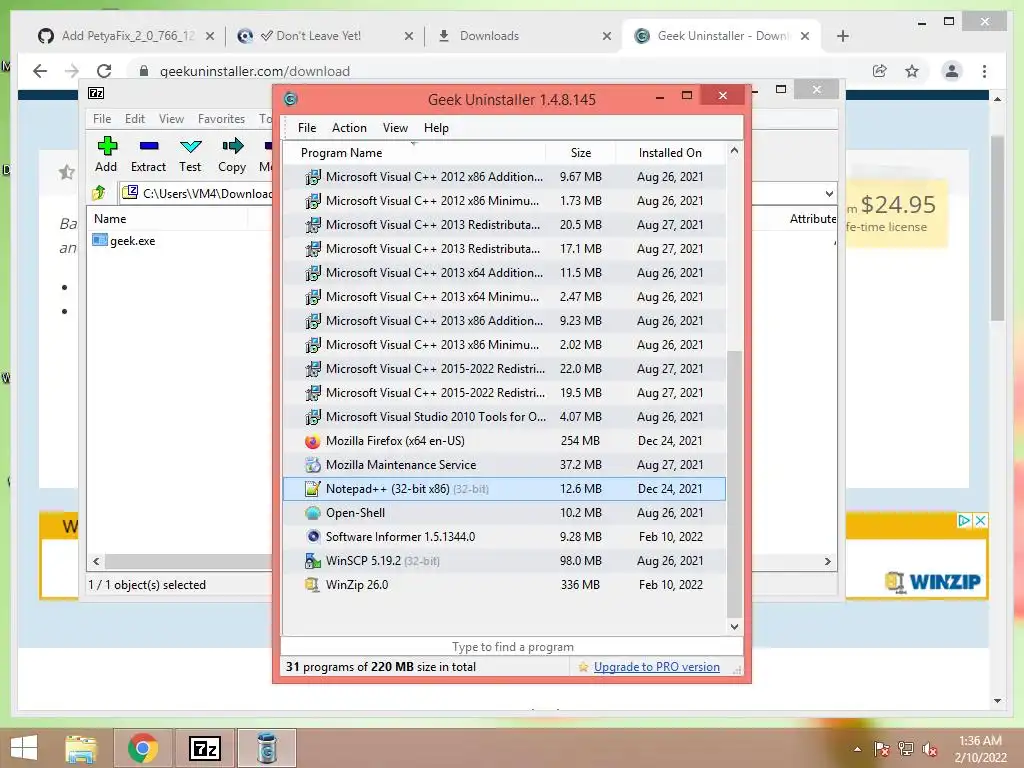Click the Open-Shell program icon
The image size is (1024, 768).
click(x=313, y=513)
